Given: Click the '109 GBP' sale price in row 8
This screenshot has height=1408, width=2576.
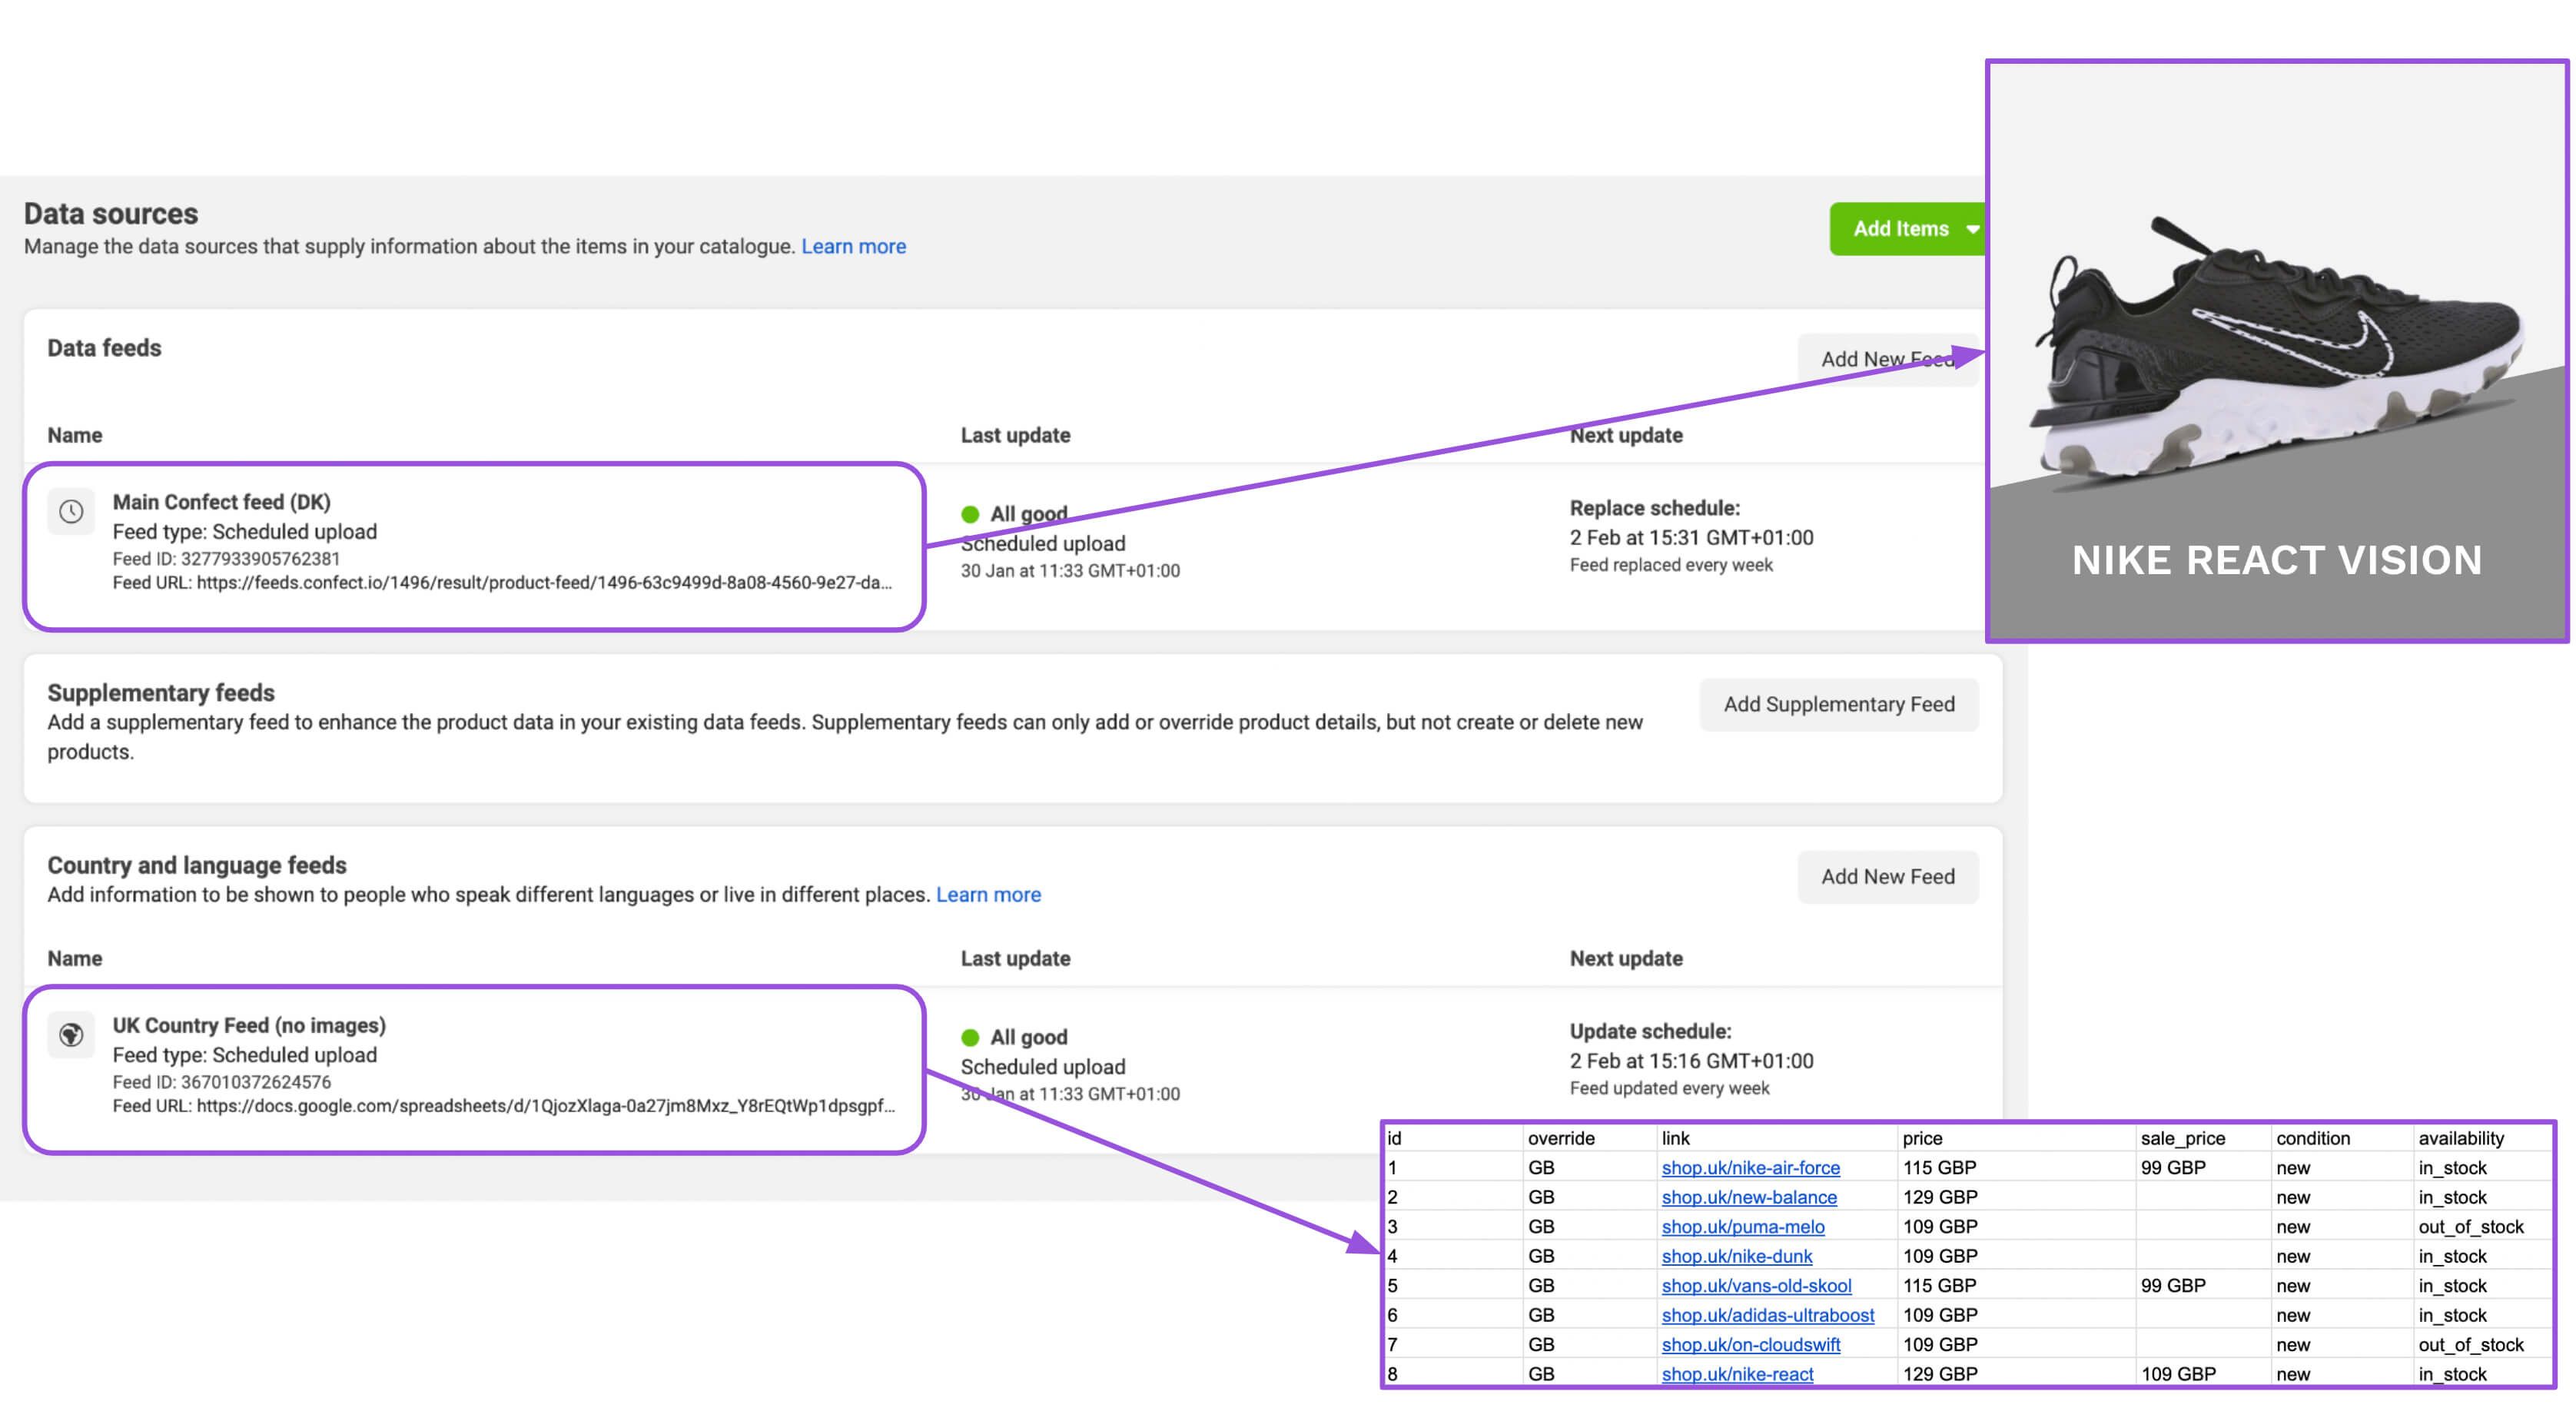Looking at the screenshot, I should (2178, 1374).
